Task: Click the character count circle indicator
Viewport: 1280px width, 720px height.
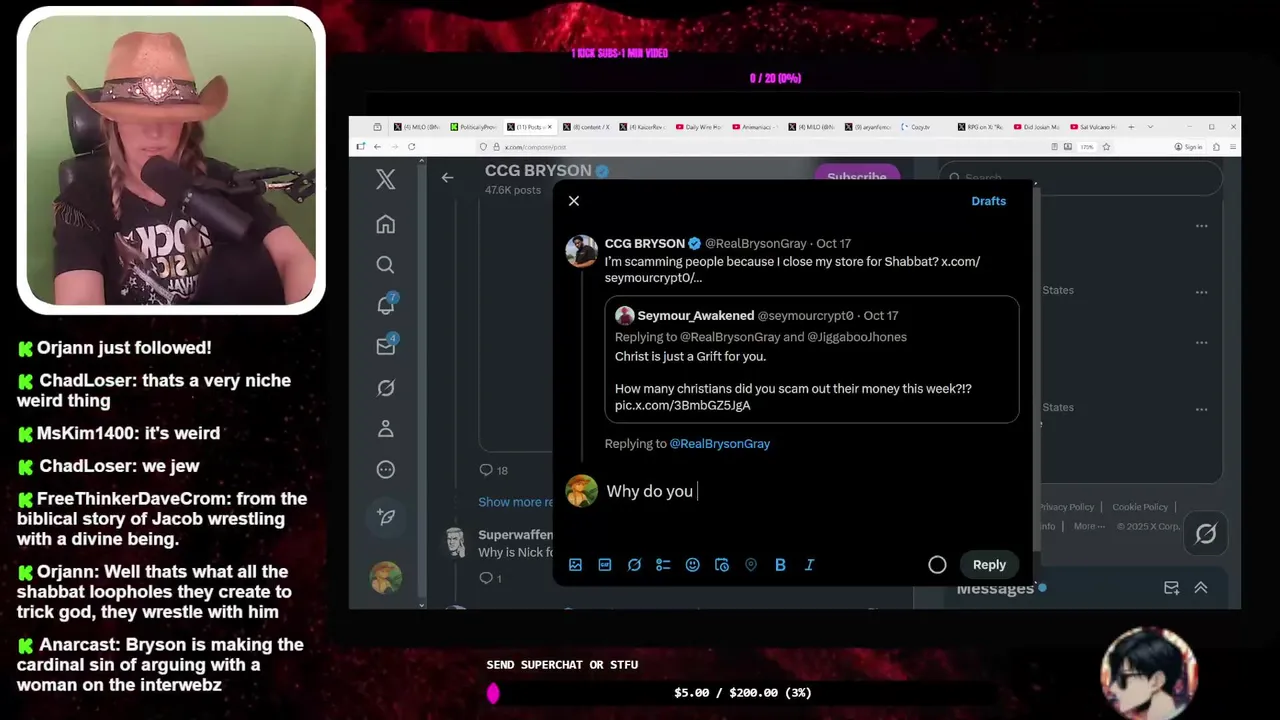Action: point(937,565)
